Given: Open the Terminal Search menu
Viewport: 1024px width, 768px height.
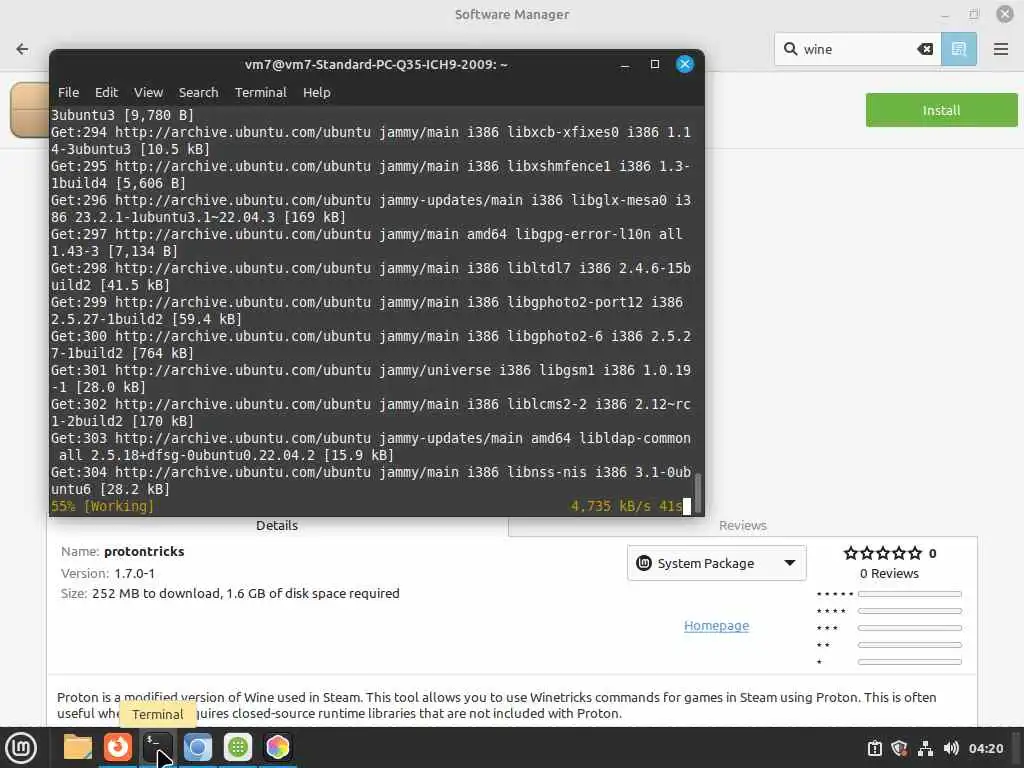Looking at the screenshot, I should [x=199, y=93].
